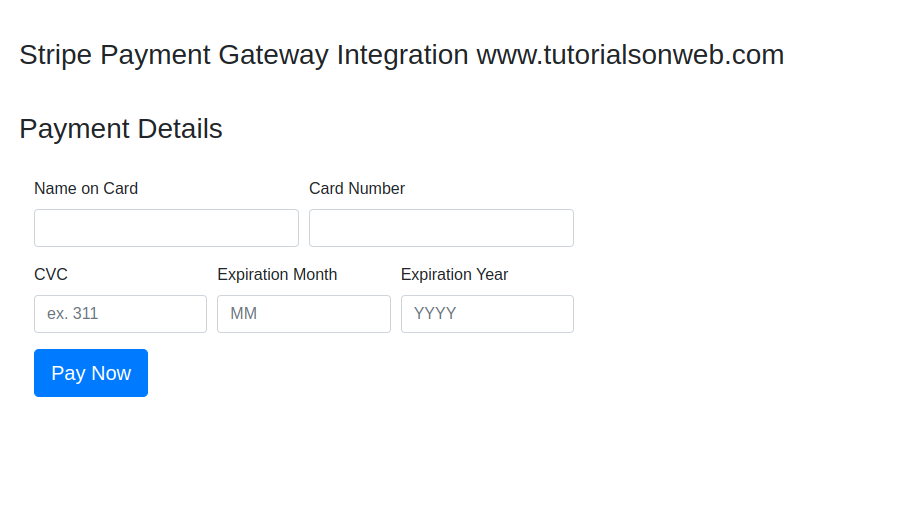Click the "CVC" label
899x515 pixels.
[x=51, y=274]
